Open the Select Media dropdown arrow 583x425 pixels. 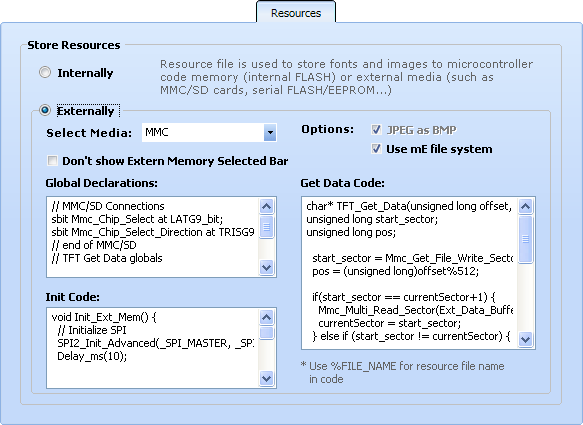click(270, 133)
